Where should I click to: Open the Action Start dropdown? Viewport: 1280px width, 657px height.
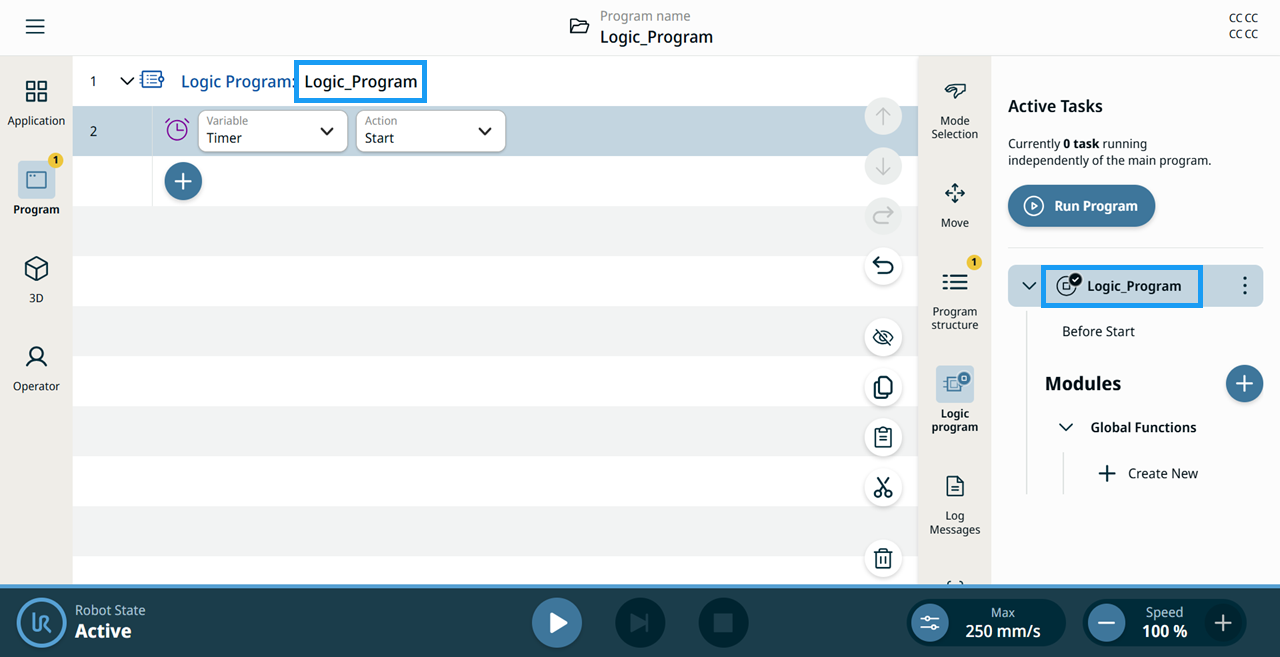coord(431,131)
